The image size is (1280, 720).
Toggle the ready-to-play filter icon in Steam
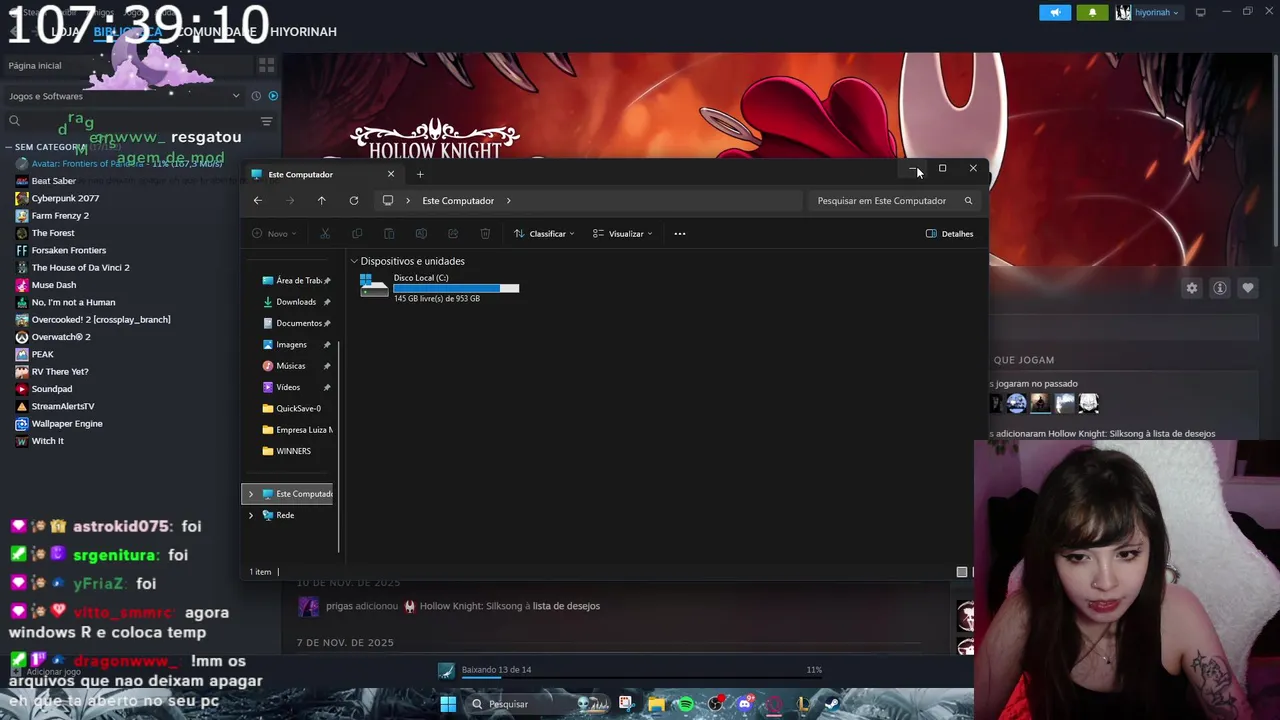pos(273,96)
